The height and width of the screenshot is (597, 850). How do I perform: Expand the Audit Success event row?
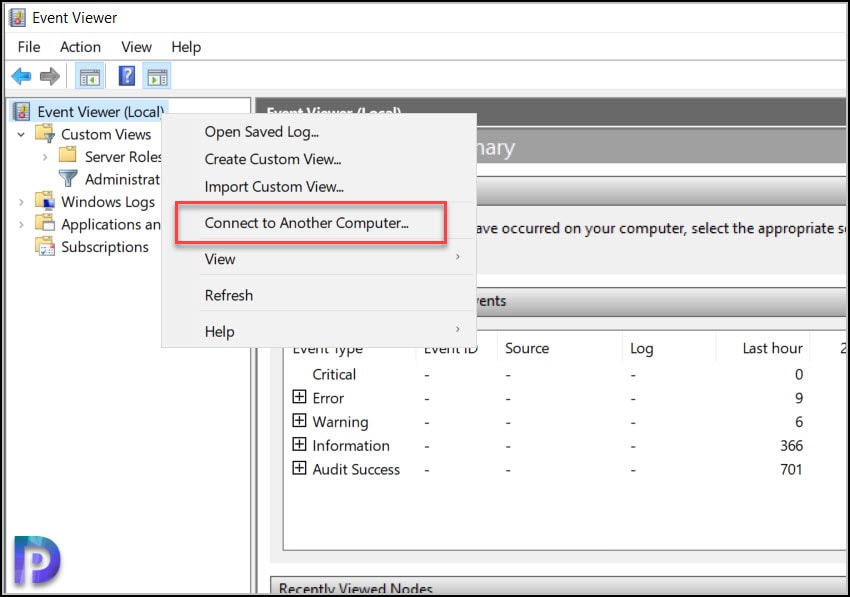[299, 468]
